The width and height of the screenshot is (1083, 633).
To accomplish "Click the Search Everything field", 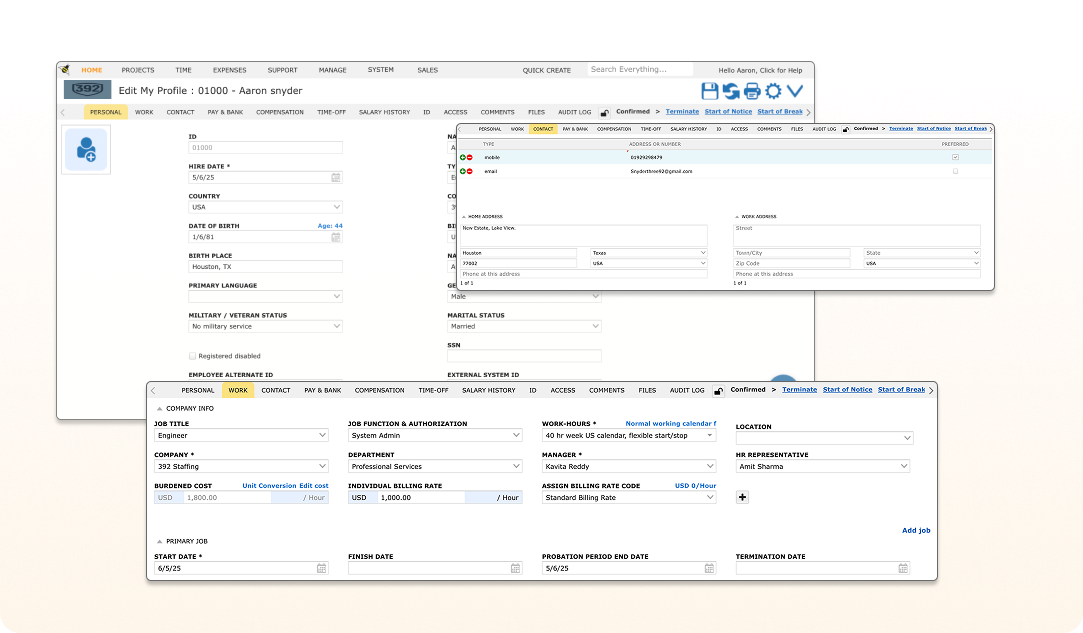I will point(640,69).
